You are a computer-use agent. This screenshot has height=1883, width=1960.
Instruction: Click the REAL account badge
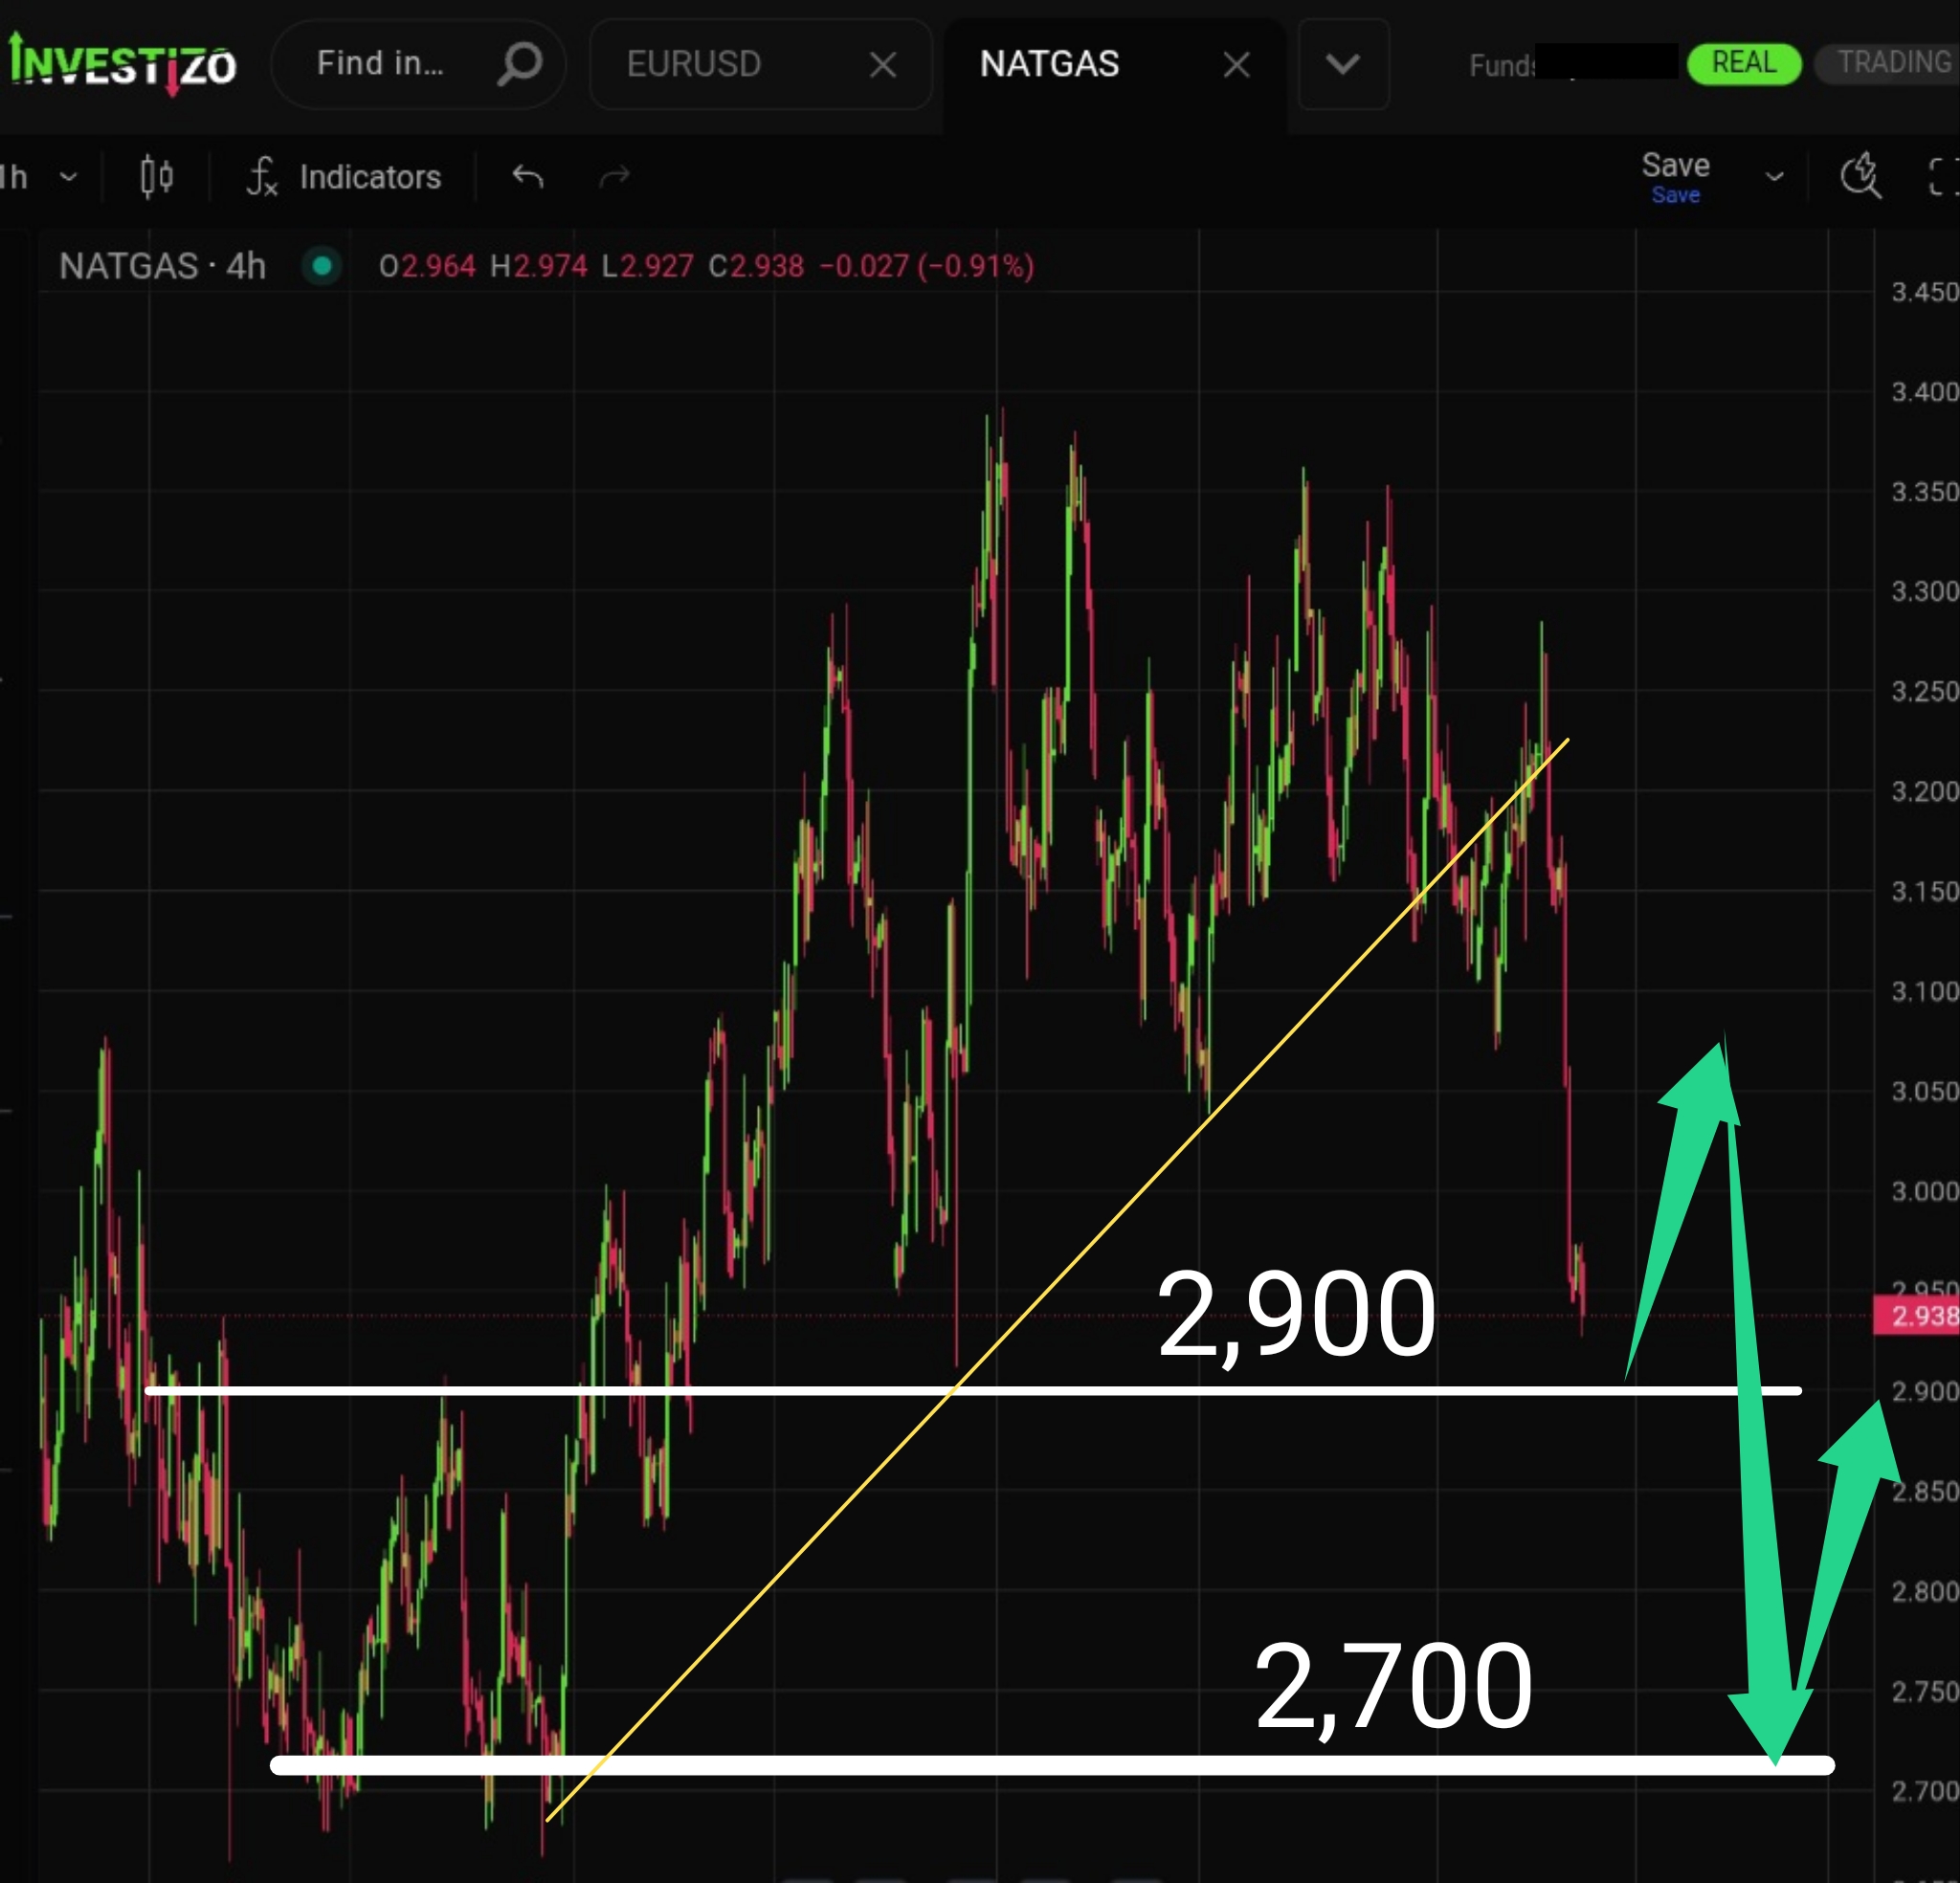(x=1743, y=63)
